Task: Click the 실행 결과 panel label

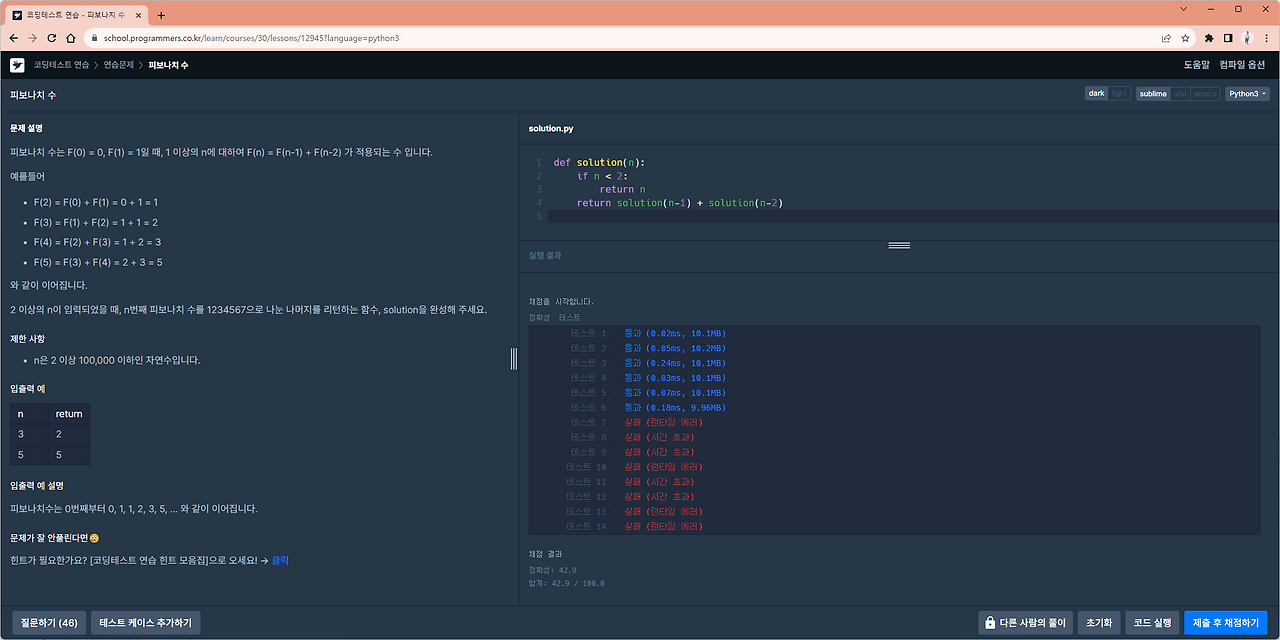Action: coord(545,255)
